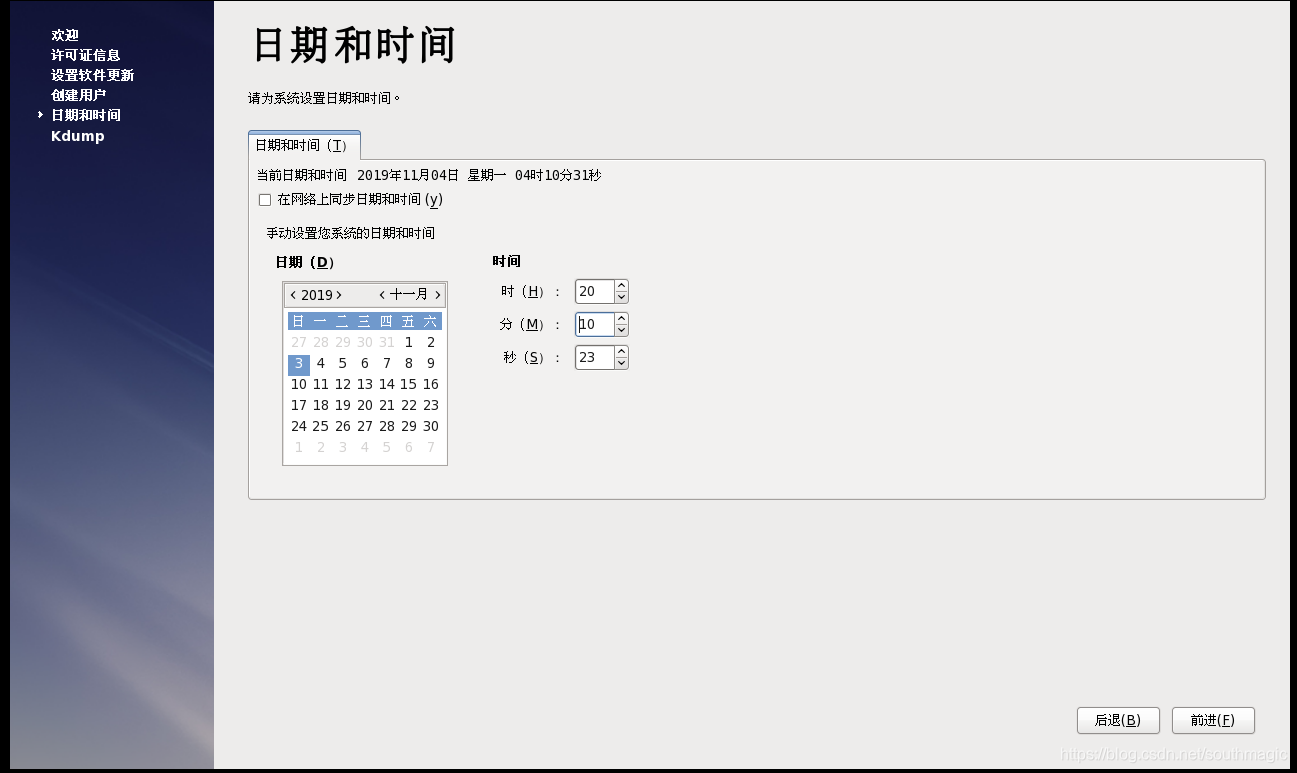1297x773 pixels.
Task: Select day 26 in the calendar
Action: (343, 426)
